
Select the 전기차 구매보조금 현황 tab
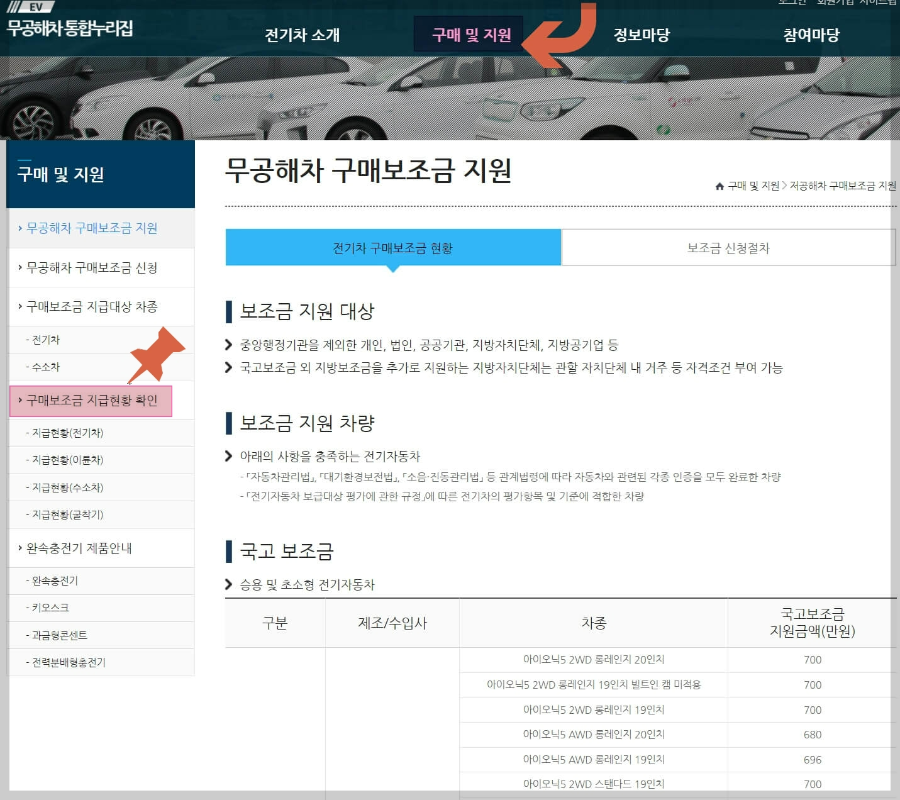point(394,246)
